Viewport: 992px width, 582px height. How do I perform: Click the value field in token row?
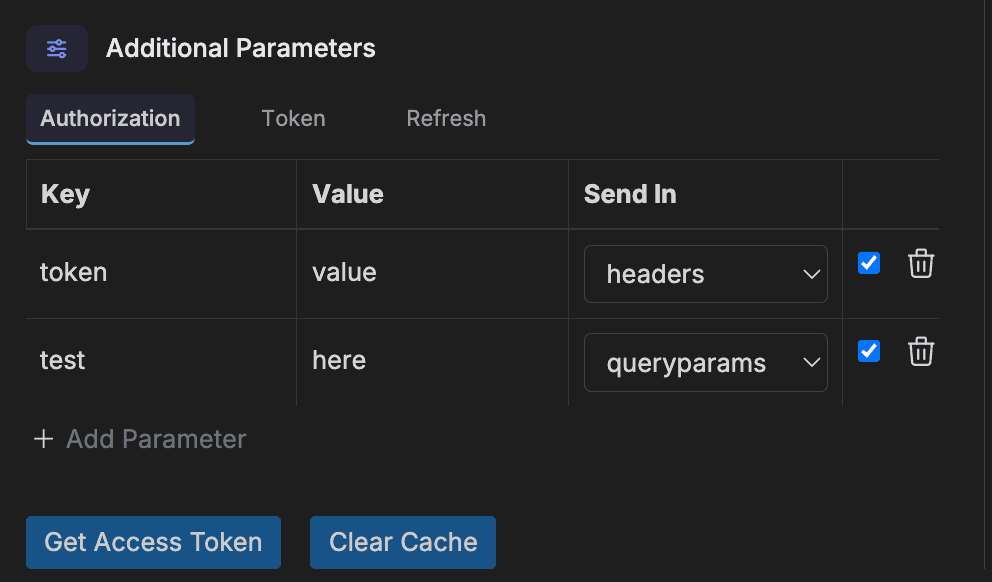click(430, 272)
